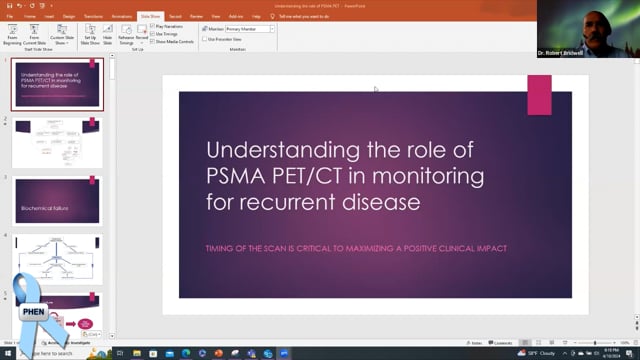Open the Windows Start menu
The width and height of the screenshot is (640, 360).
pyautogui.click(x=8, y=353)
